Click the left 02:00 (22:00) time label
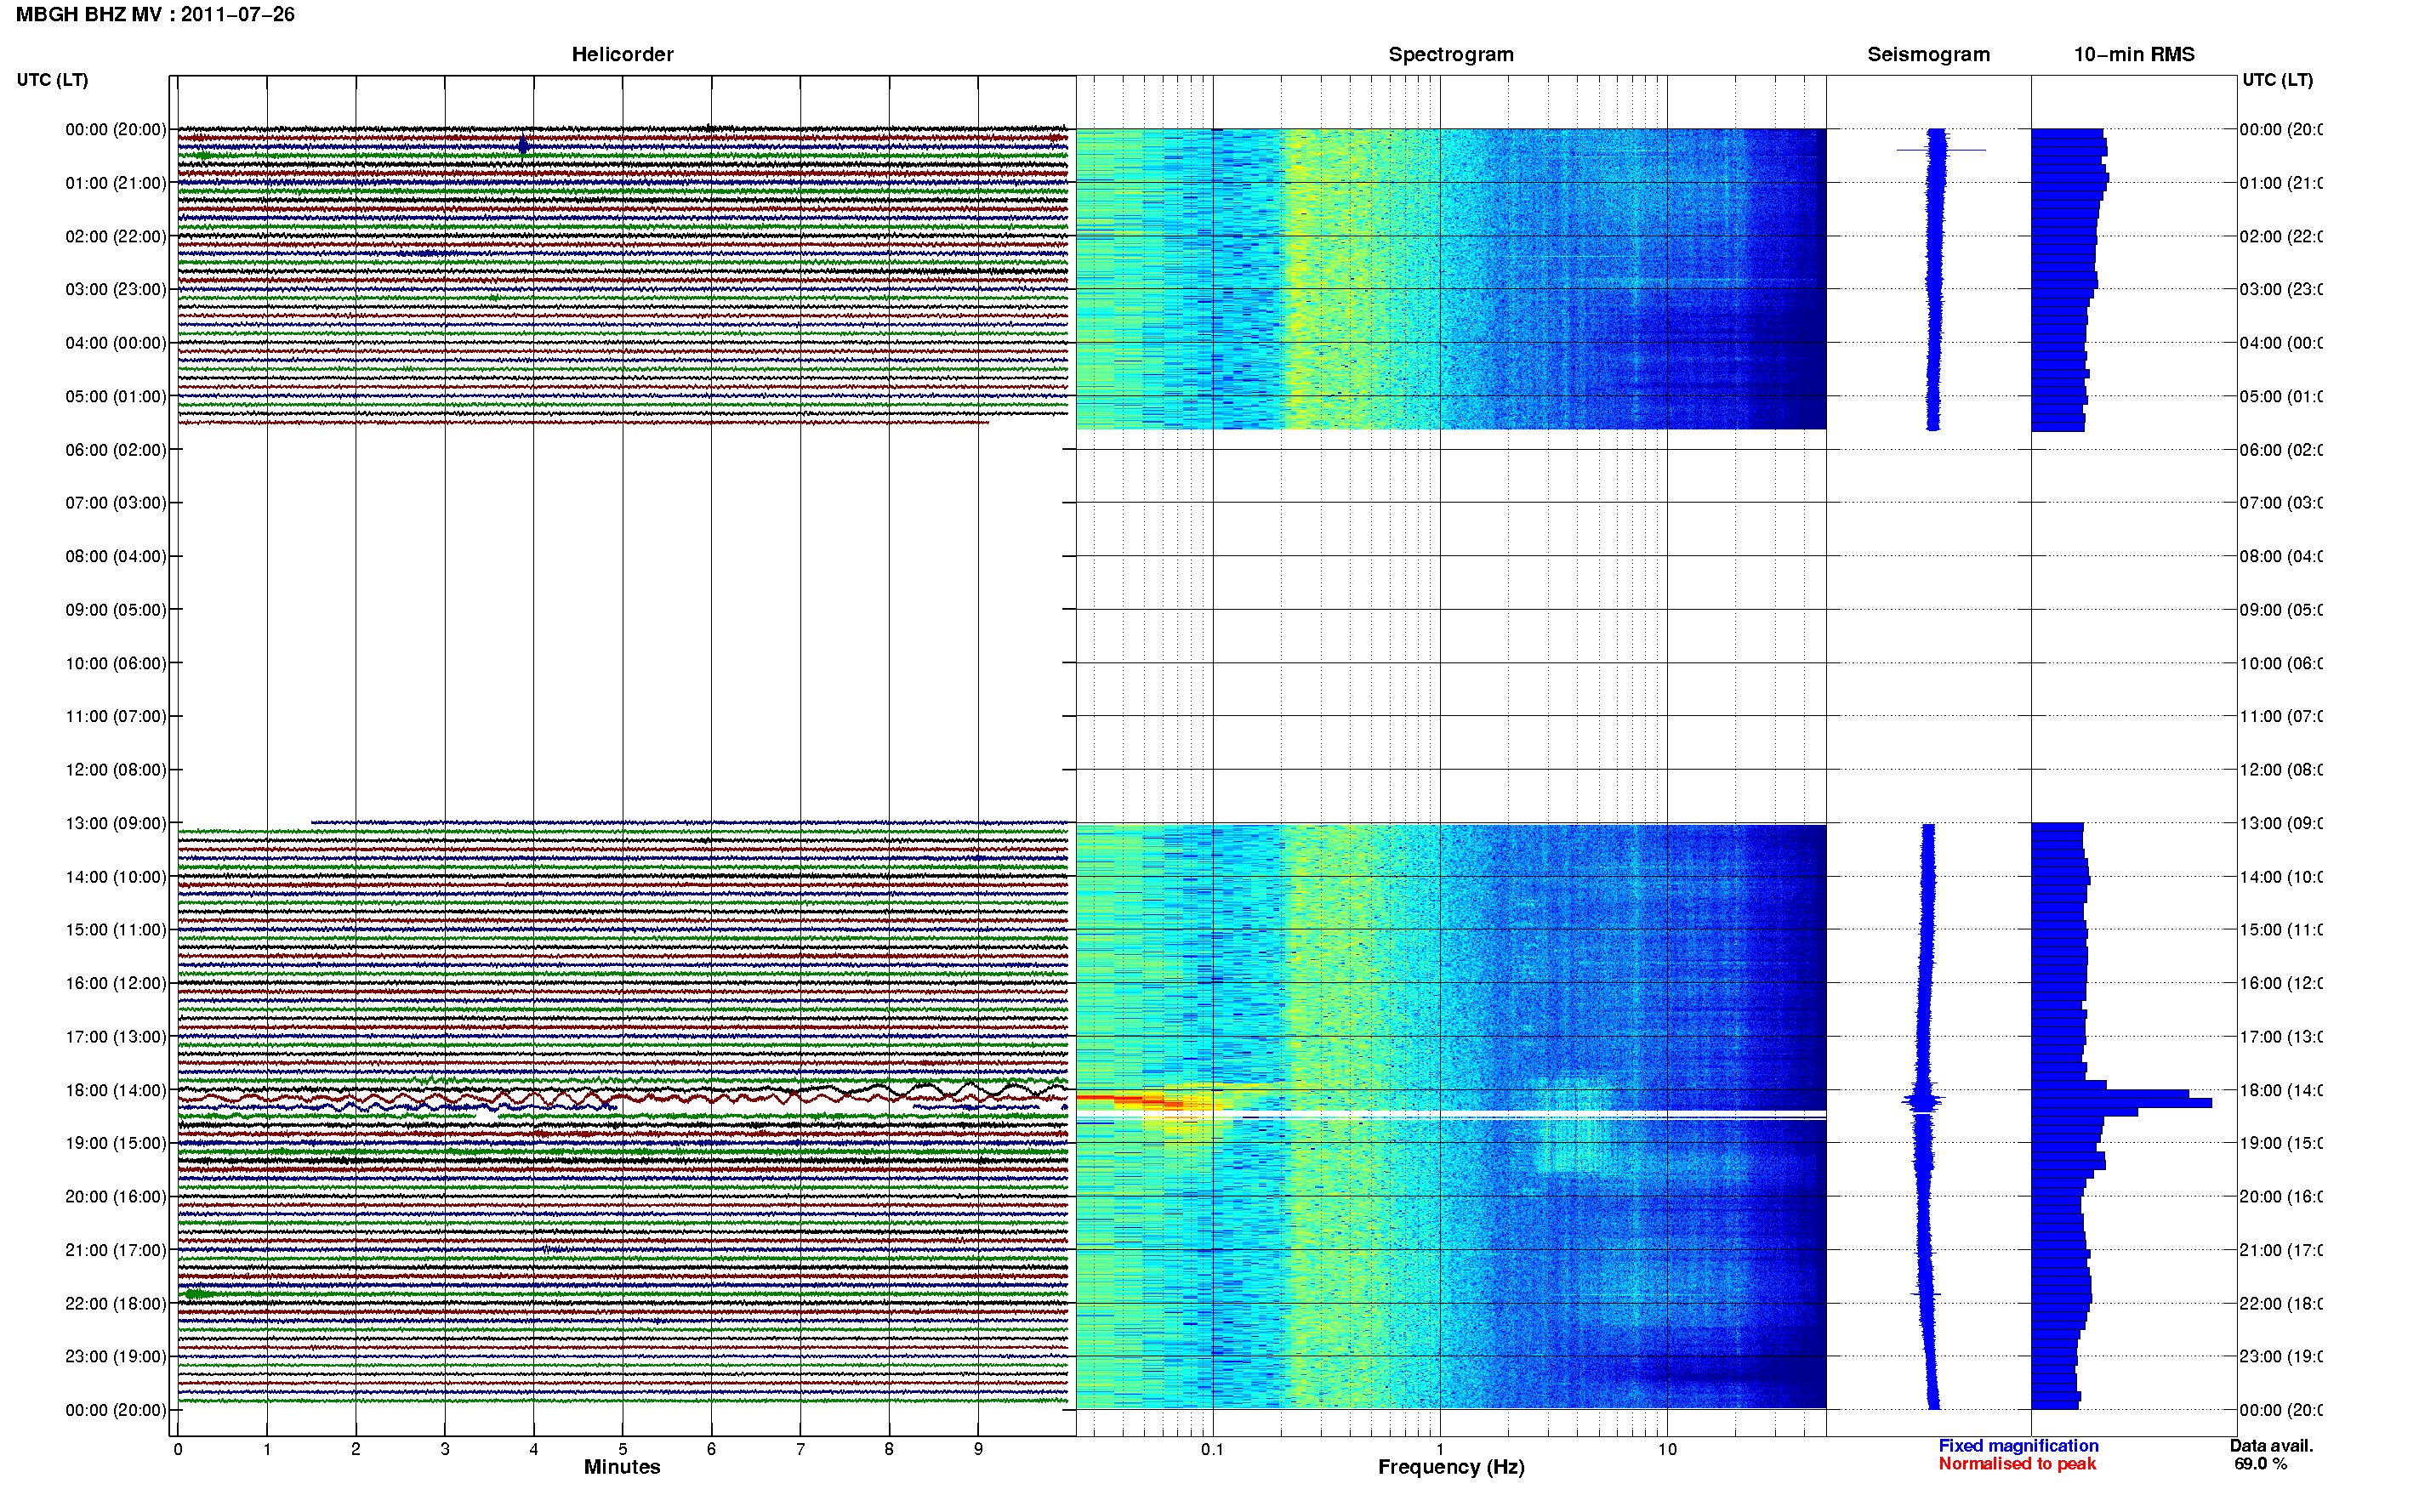Viewport: 2419px width, 1512px height. pos(116,236)
